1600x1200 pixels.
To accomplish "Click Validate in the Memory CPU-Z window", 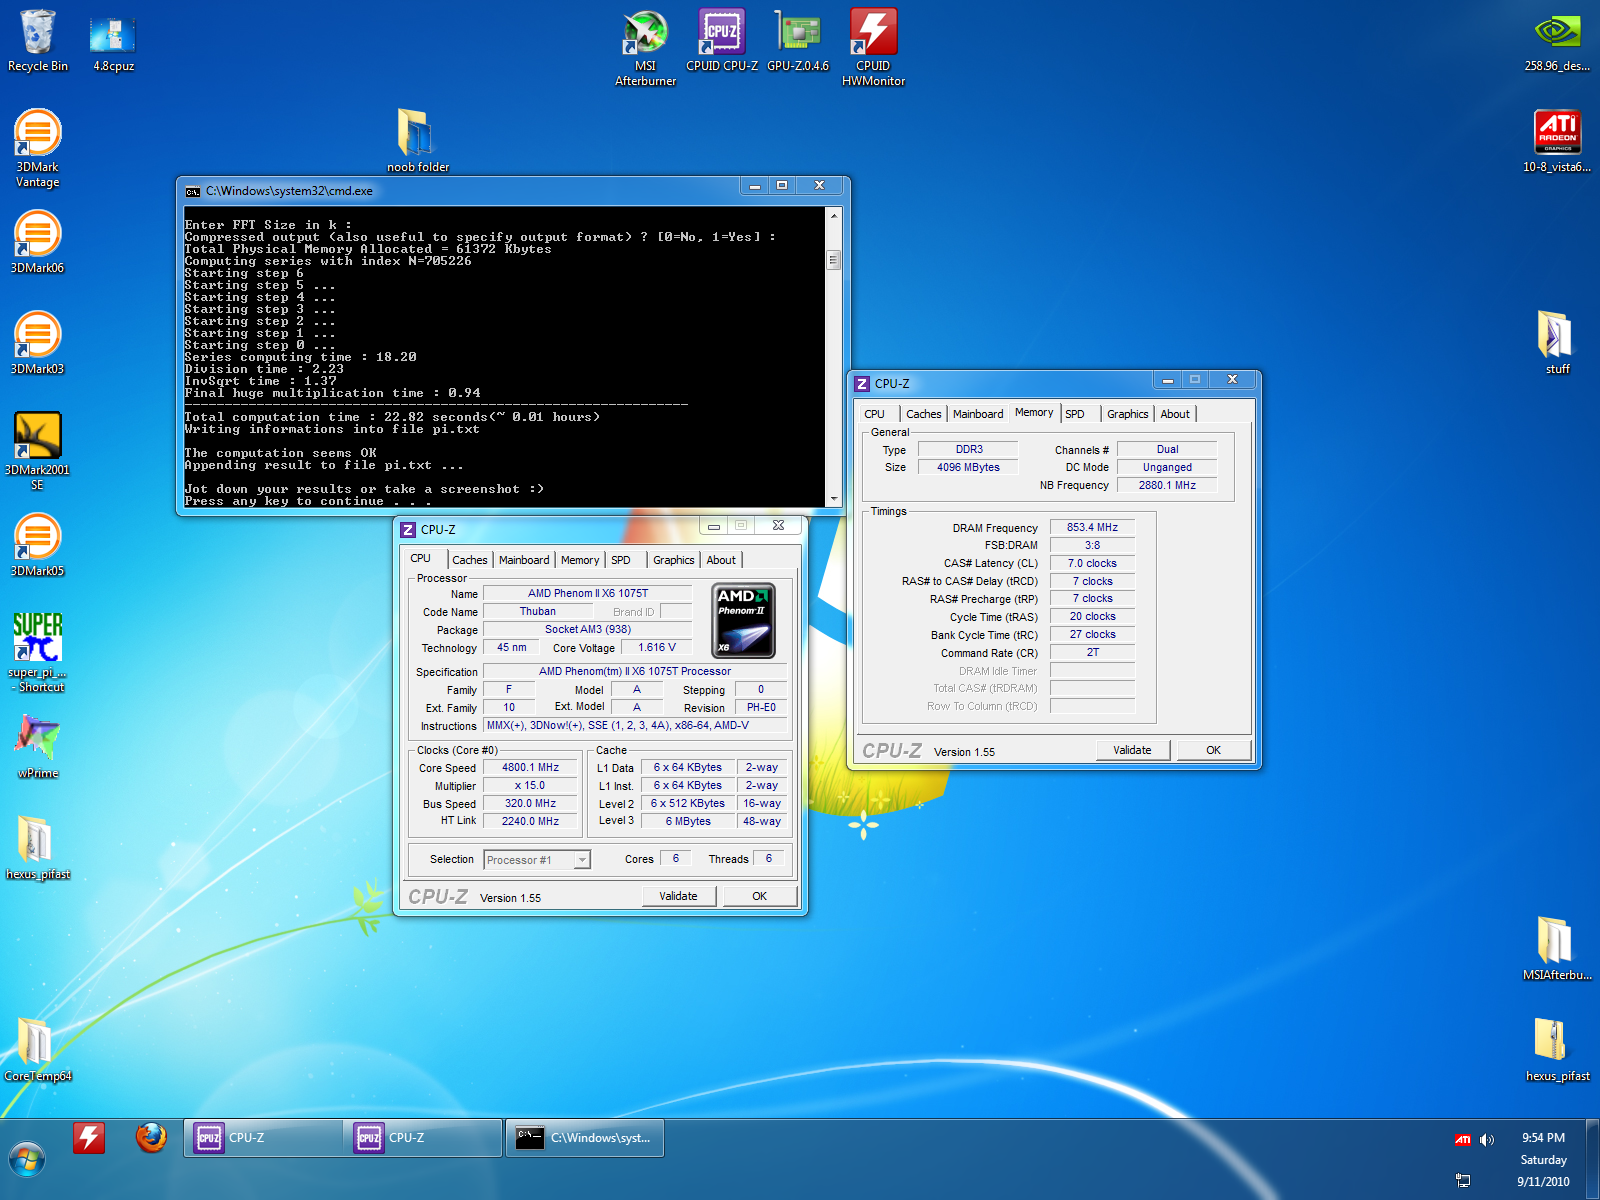I will click(x=1132, y=750).
